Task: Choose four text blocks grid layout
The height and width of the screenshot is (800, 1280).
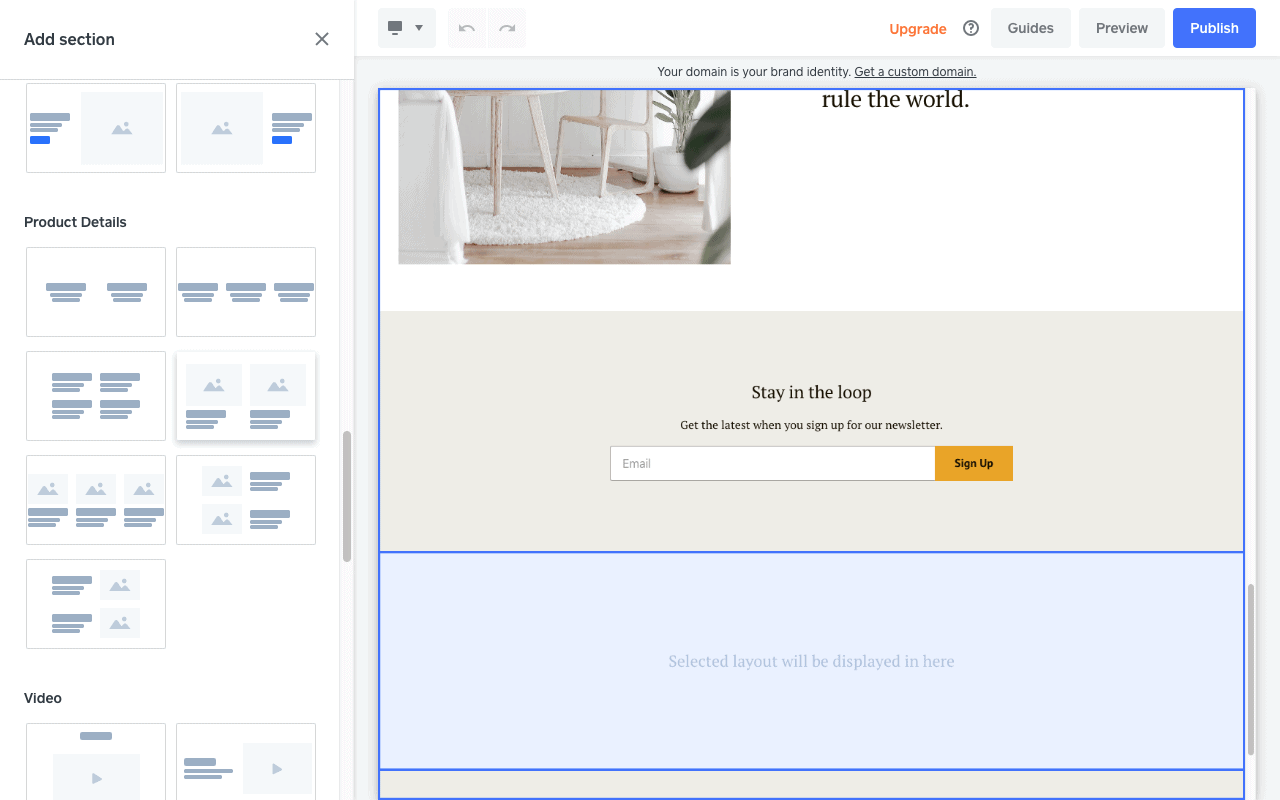Action: pyautogui.click(x=96, y=396)
